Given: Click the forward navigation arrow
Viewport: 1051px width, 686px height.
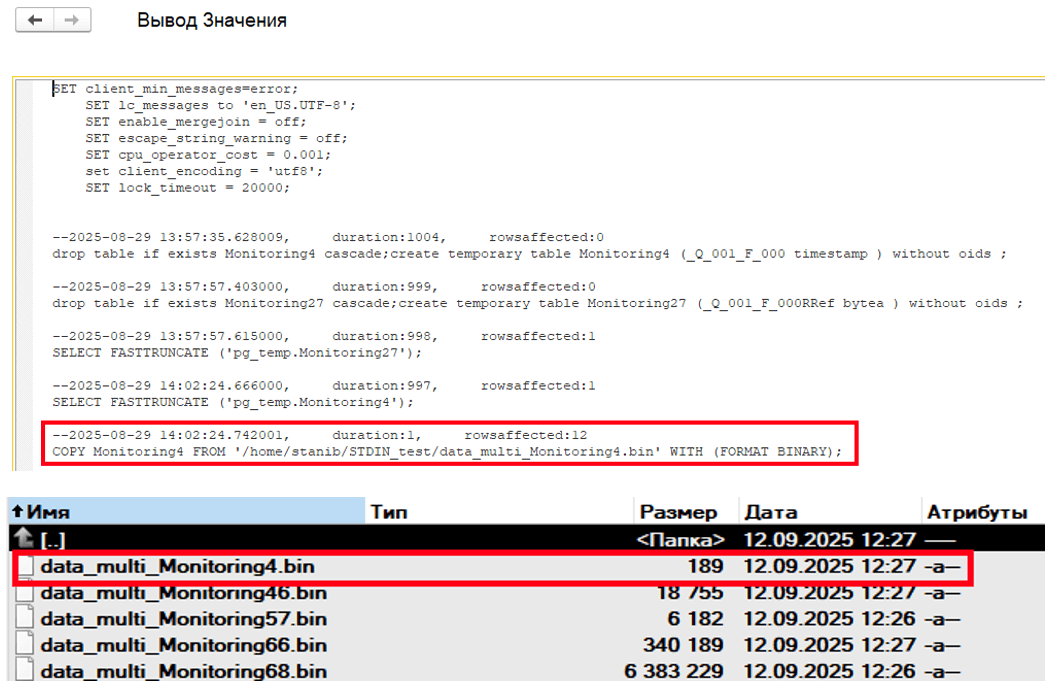Looking at the screenshot, I should pyautogui.click(x=71, y=20).
